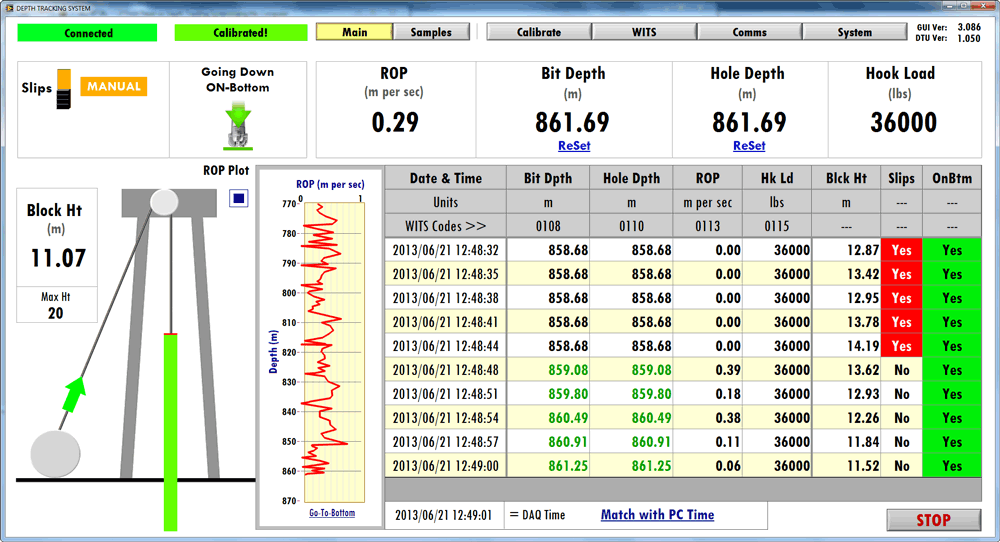
Task: Click WITS code 0115 cell
Action: tap(777, 226)
